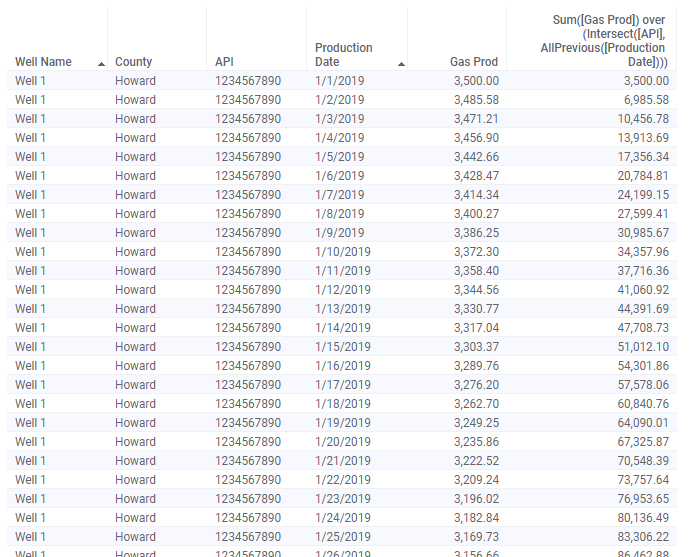Click Gas Prod value 3,372.30
The image size is (691, 557).
476,251
